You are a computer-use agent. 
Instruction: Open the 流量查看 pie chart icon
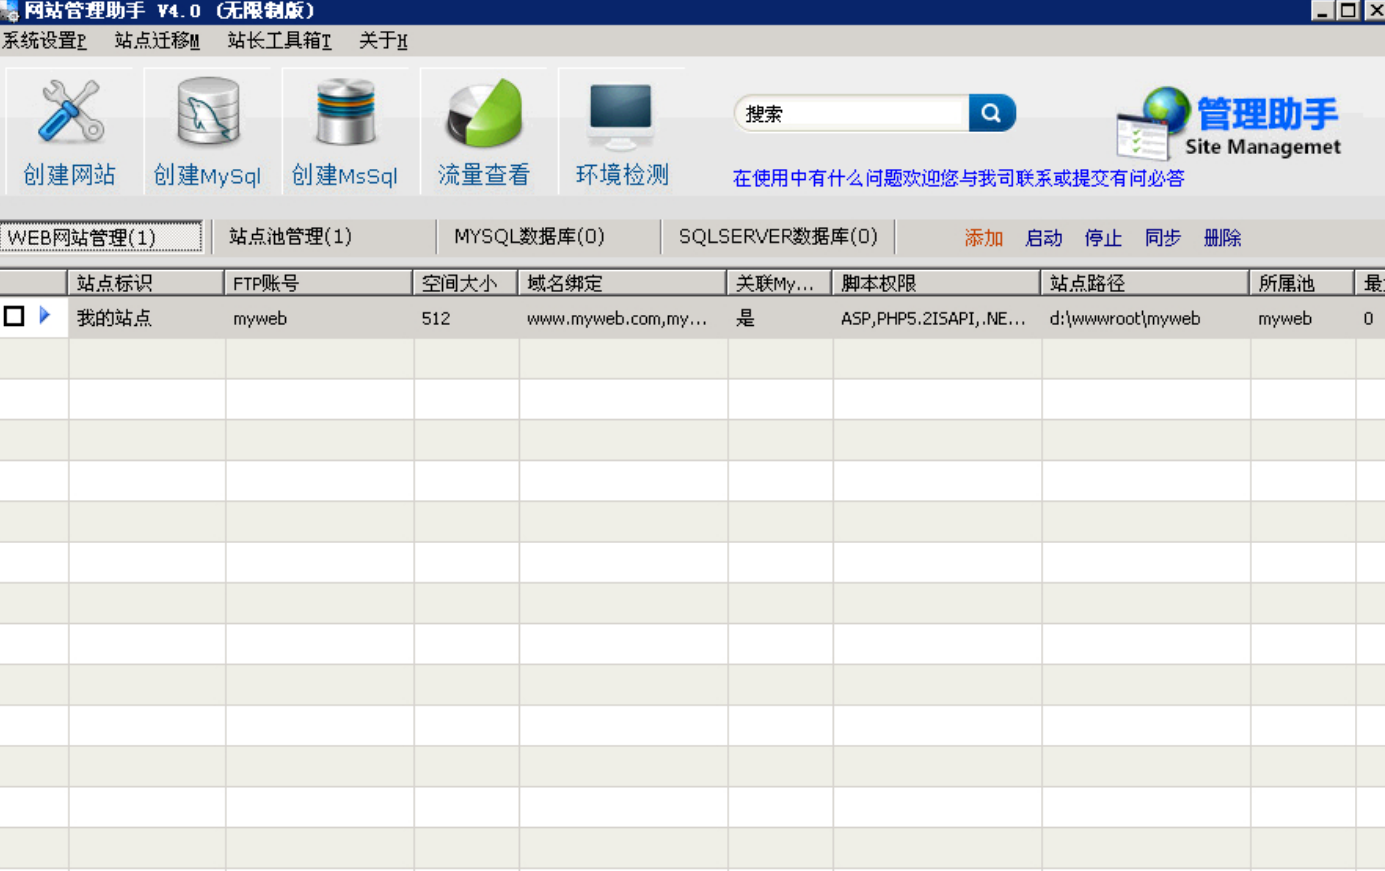484,112
